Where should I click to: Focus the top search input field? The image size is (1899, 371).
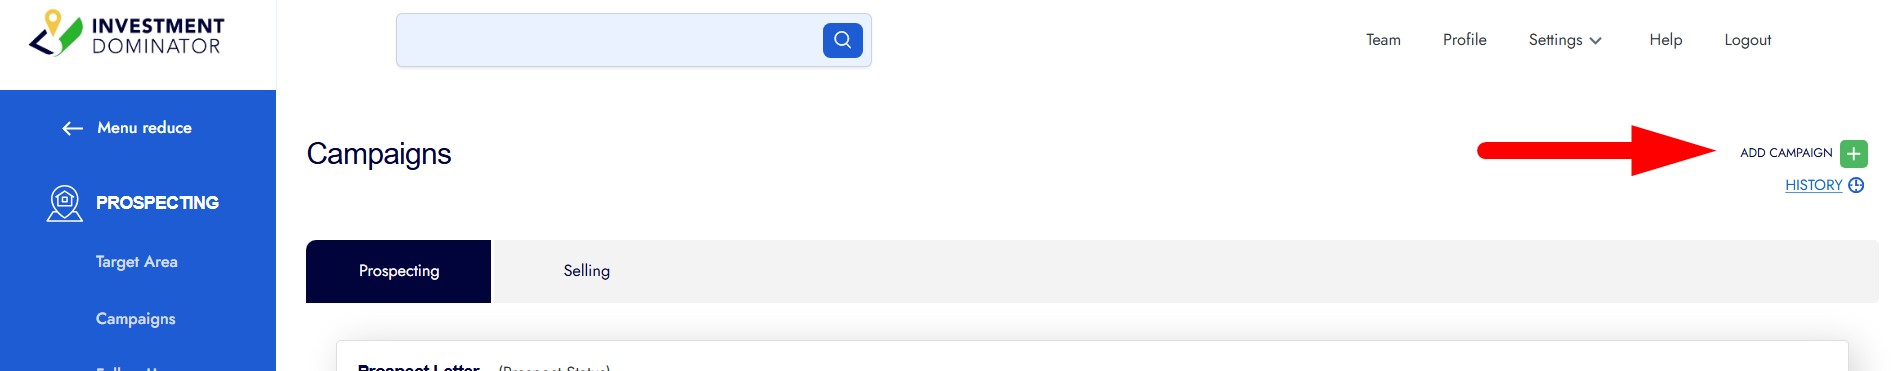point(609,40)
